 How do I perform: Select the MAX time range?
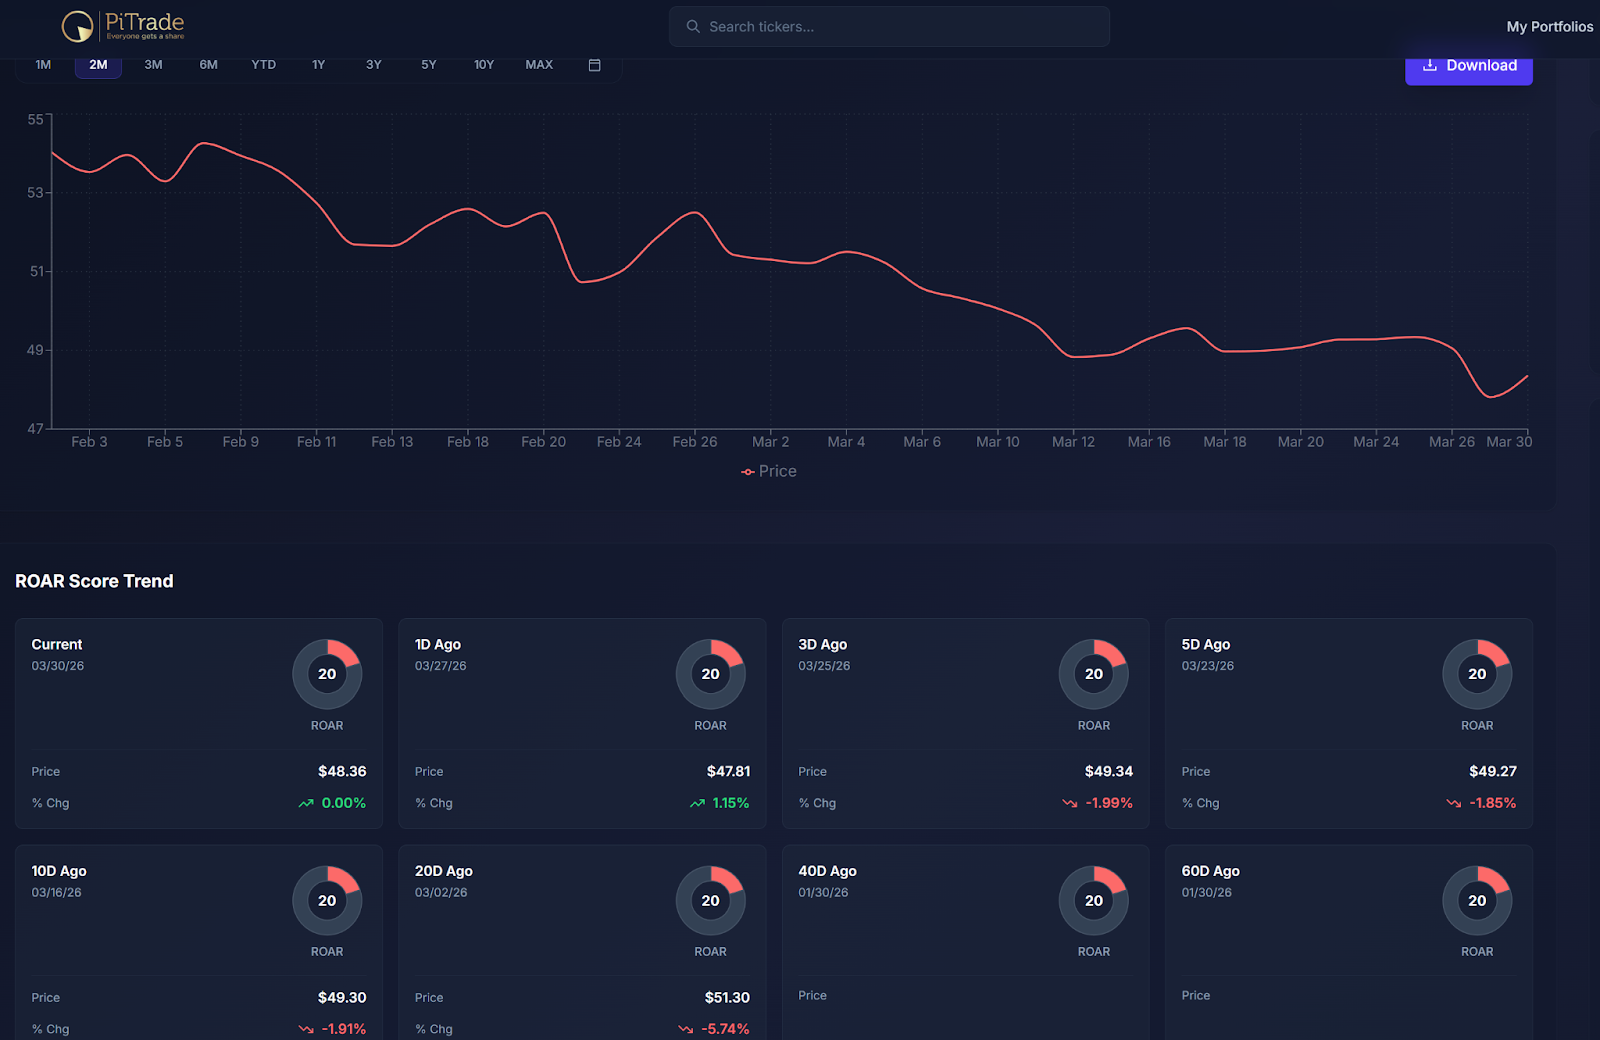click(x=539, y=65)
